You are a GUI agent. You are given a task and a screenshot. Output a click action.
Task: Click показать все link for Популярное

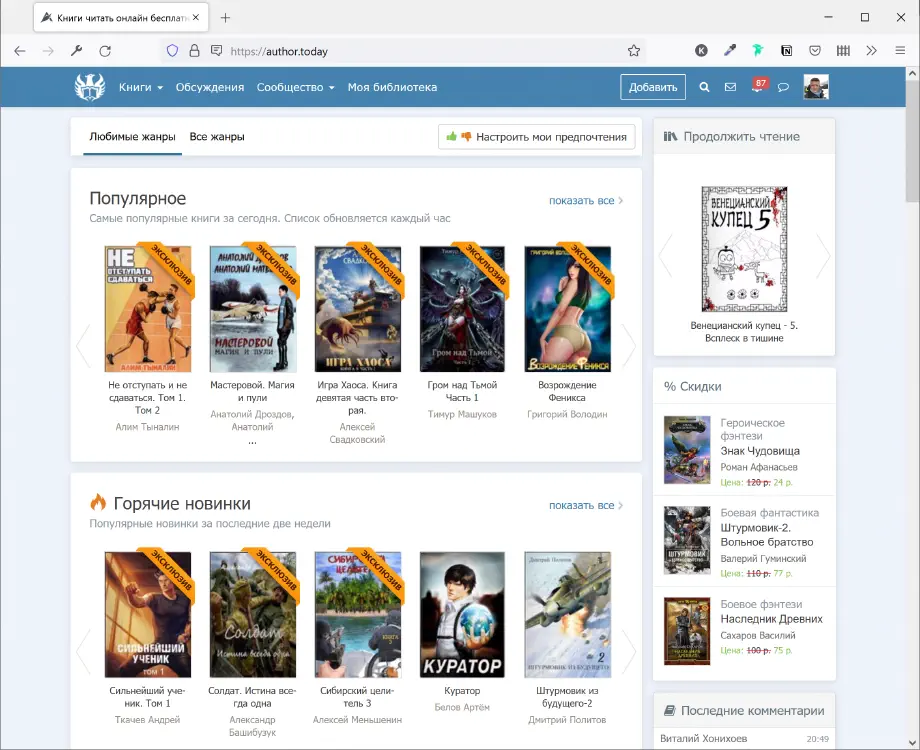(x=581, y=200)
